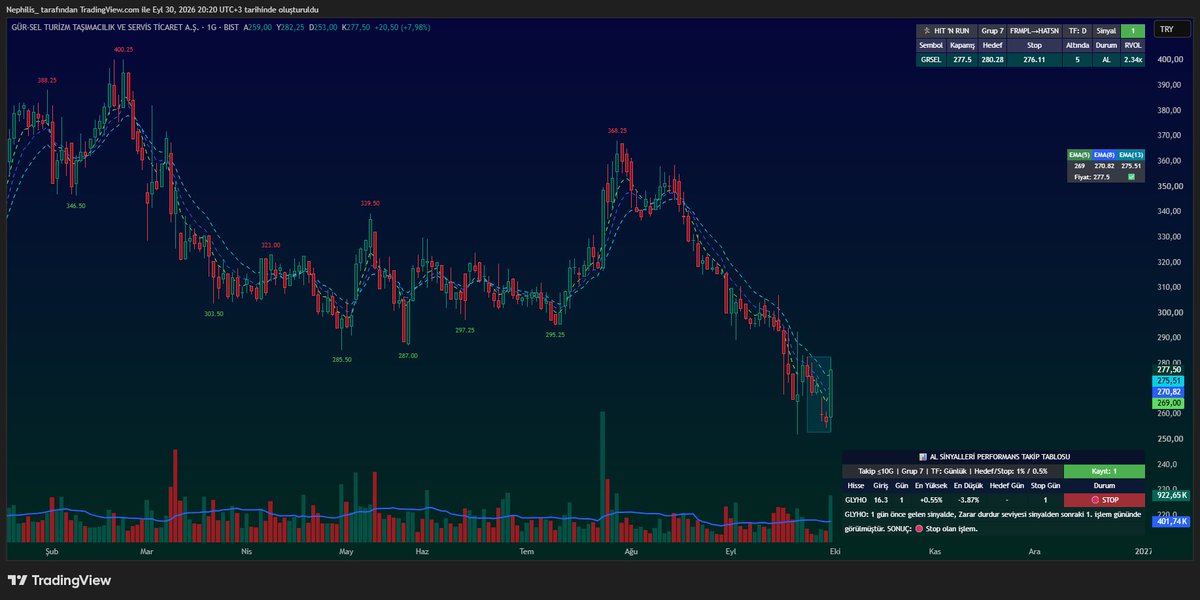
Task: Click the 368.25 high marker on chart
Action: coord(617,131)
